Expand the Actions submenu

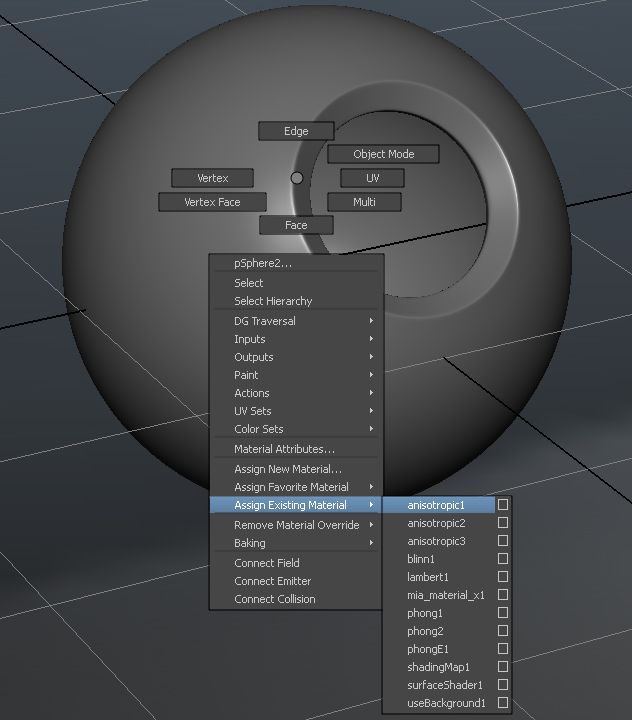pyautogui.click(x=296, y=393)
